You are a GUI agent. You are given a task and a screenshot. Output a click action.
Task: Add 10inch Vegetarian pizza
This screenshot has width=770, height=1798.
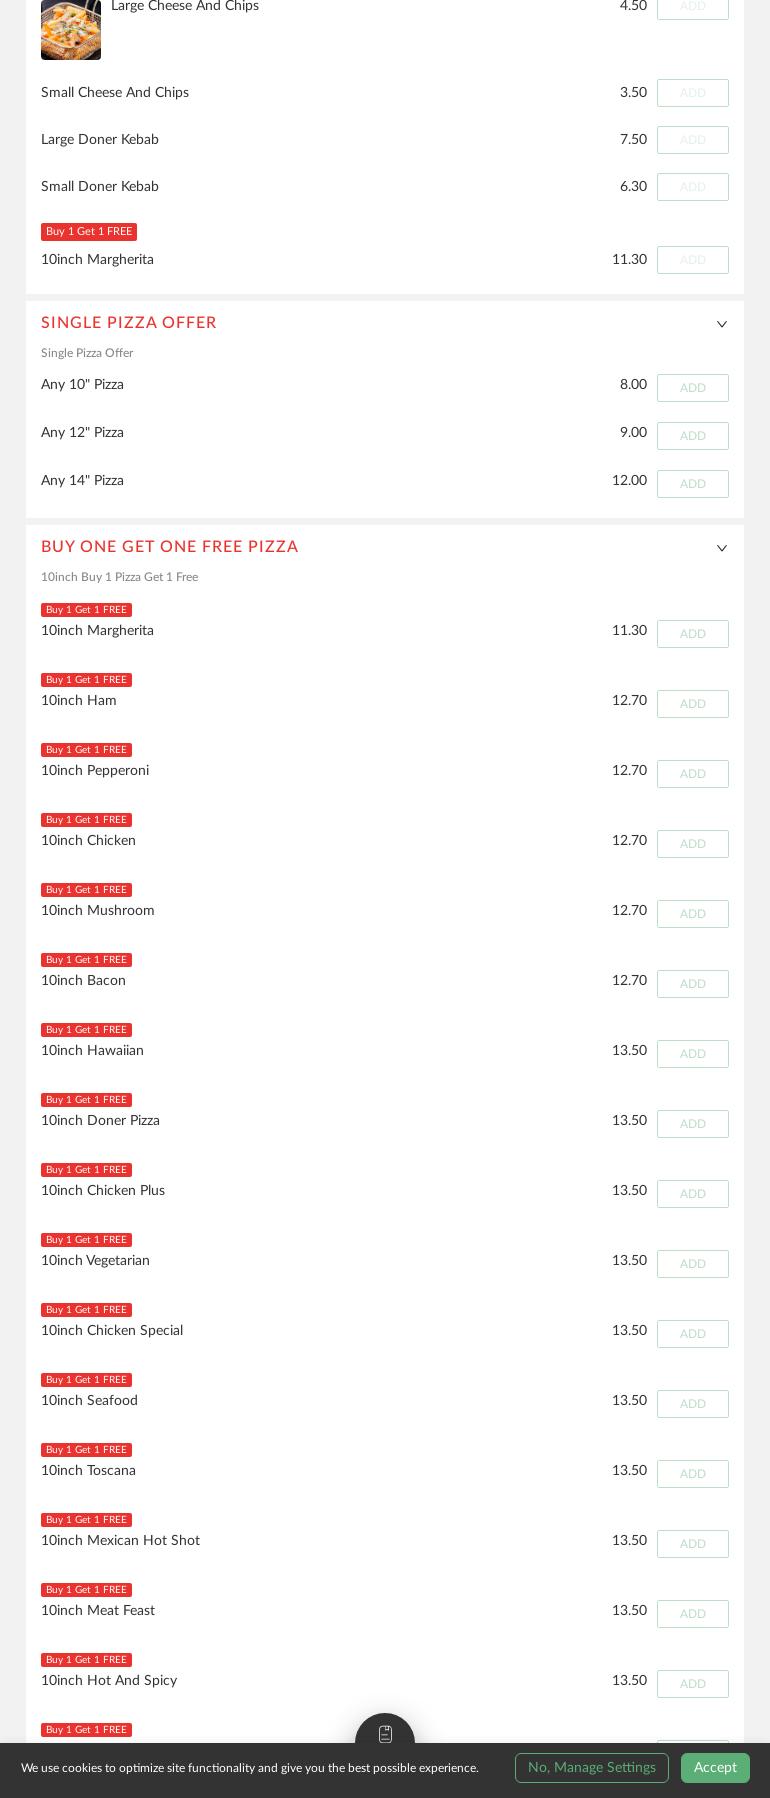(x=692, y=1264)
